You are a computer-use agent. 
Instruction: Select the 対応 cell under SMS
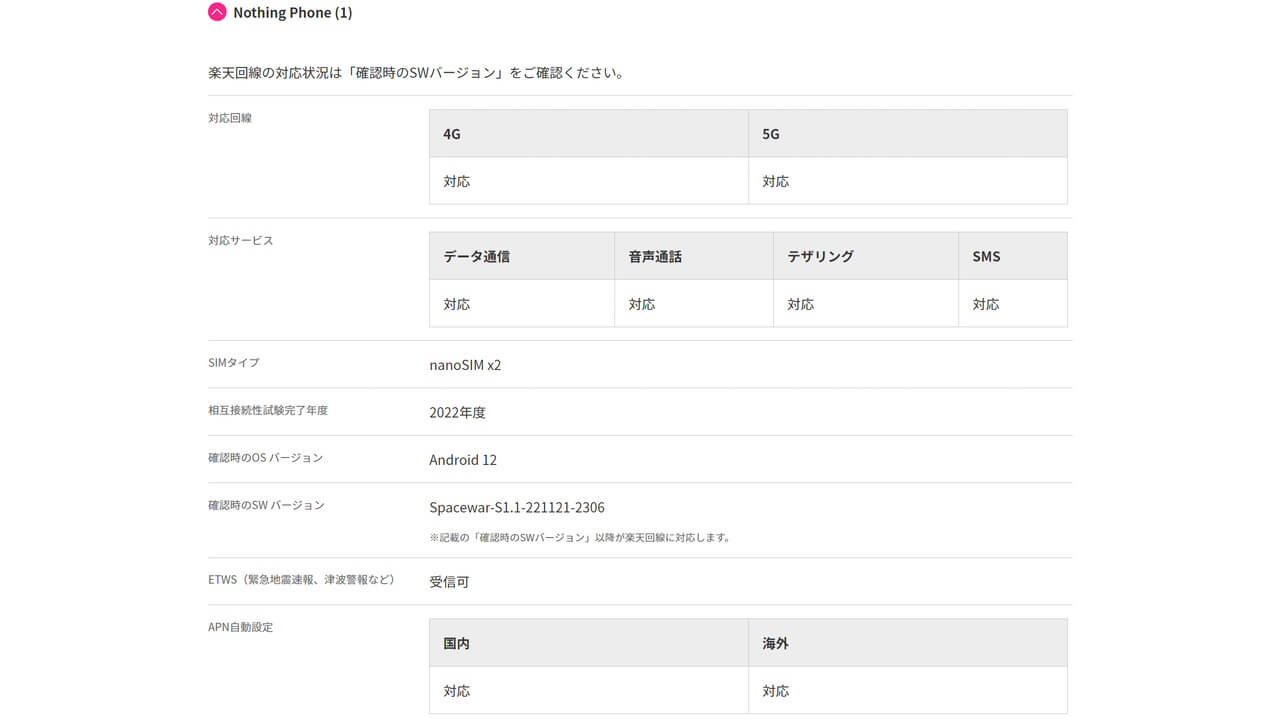pyautogui.click(x=986, y=303)
